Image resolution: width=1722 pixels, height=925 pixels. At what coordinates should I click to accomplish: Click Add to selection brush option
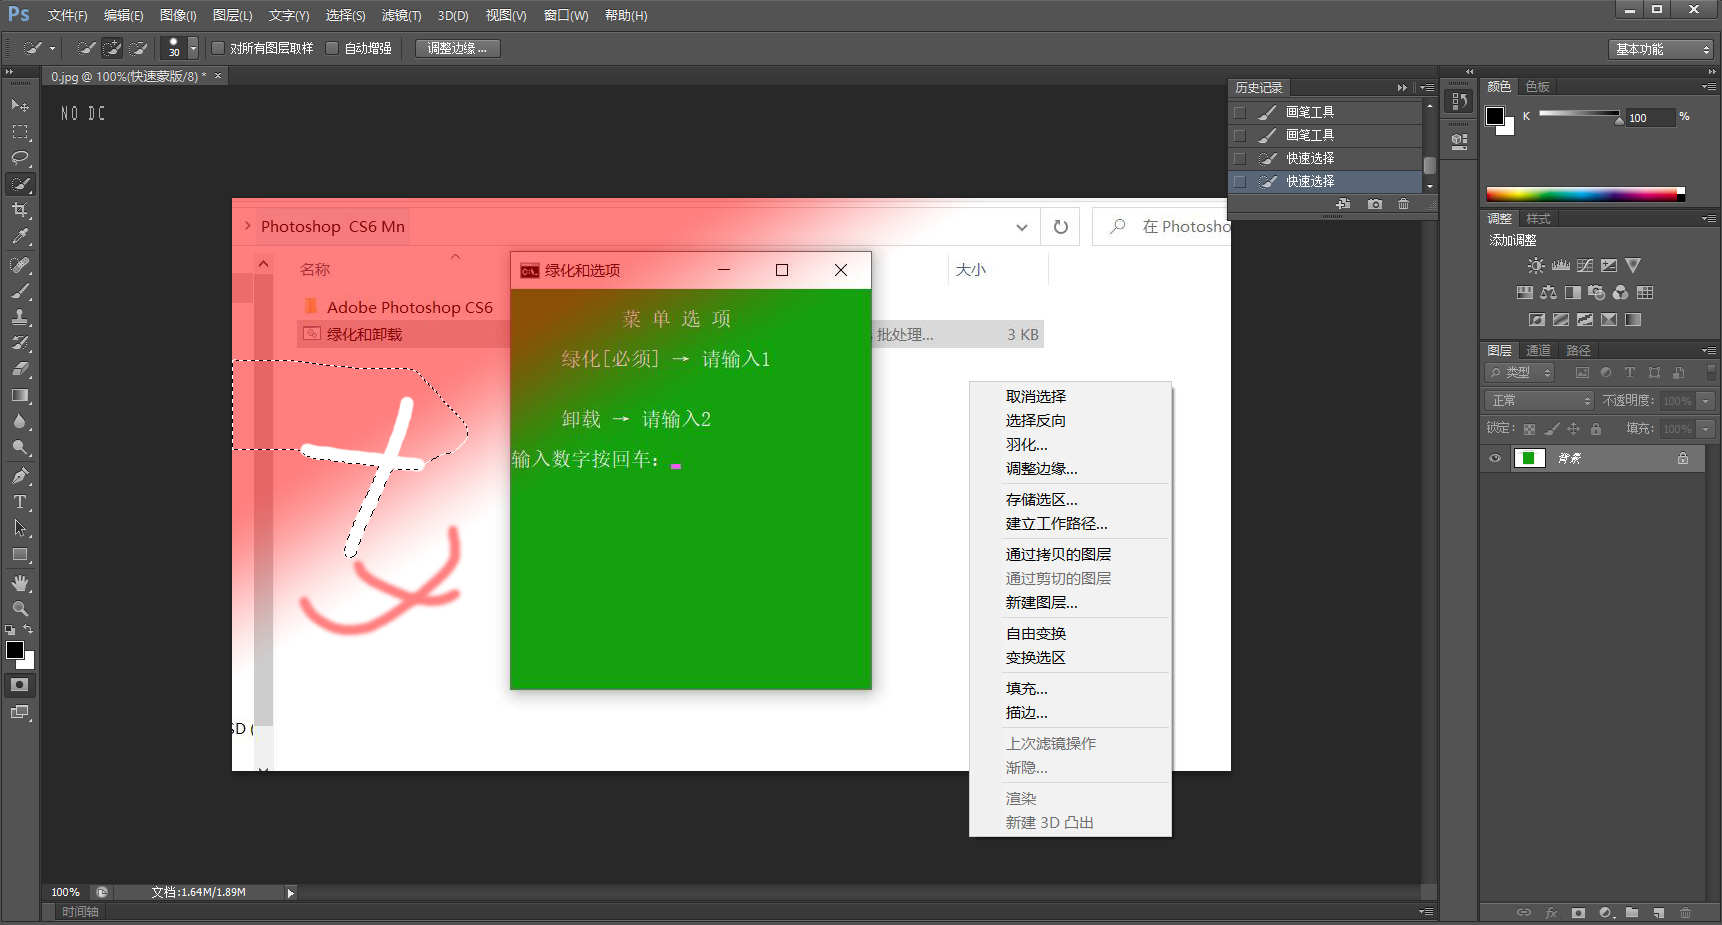[x=112, y=48]
